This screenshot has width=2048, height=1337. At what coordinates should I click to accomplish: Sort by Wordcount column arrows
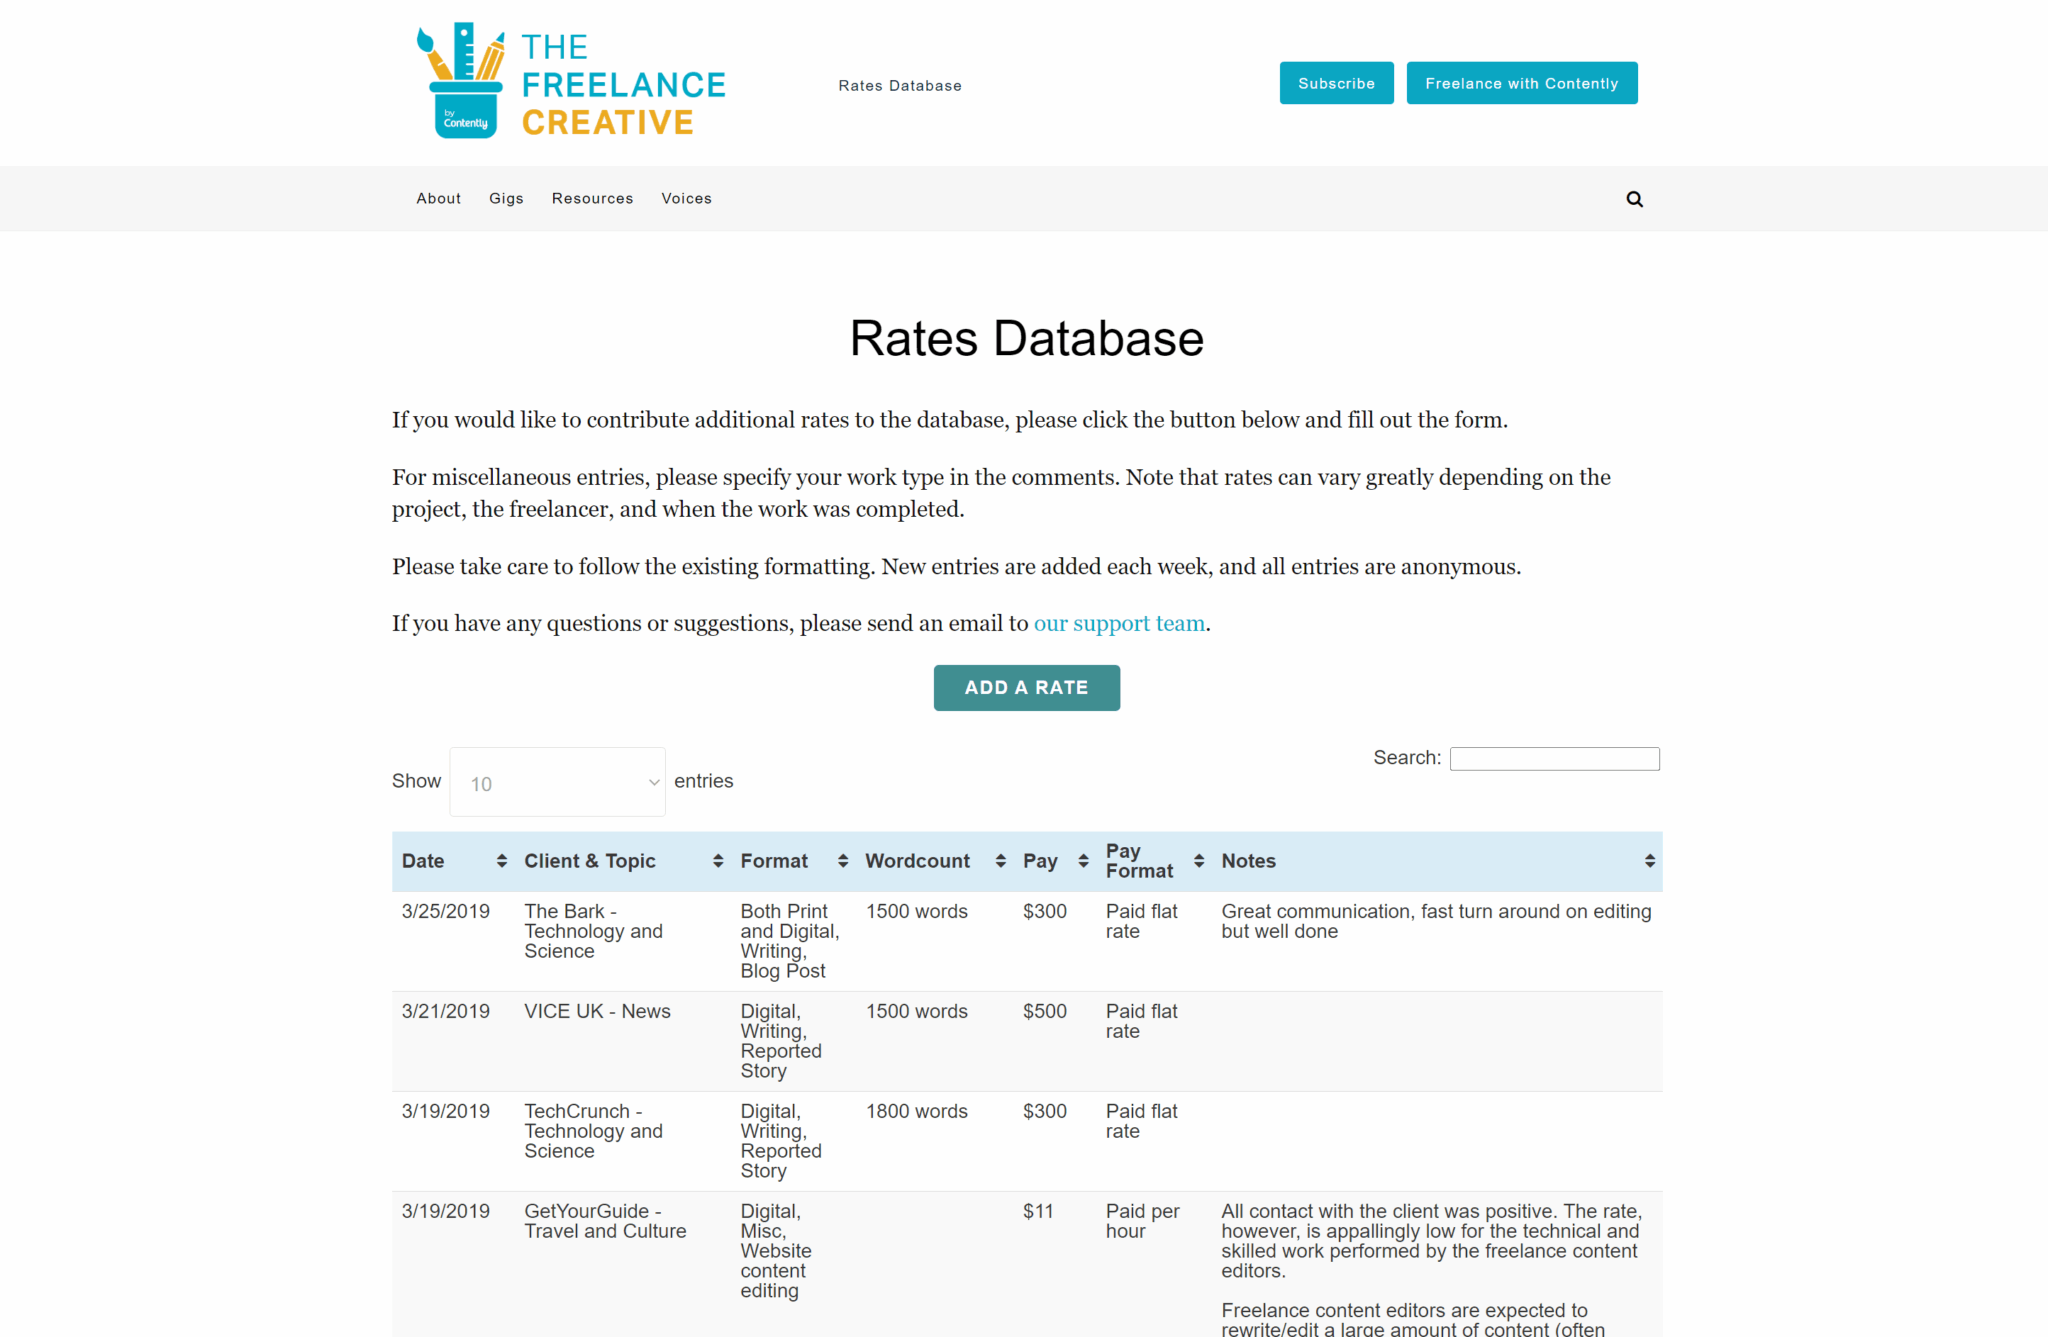pos(1000,861)
